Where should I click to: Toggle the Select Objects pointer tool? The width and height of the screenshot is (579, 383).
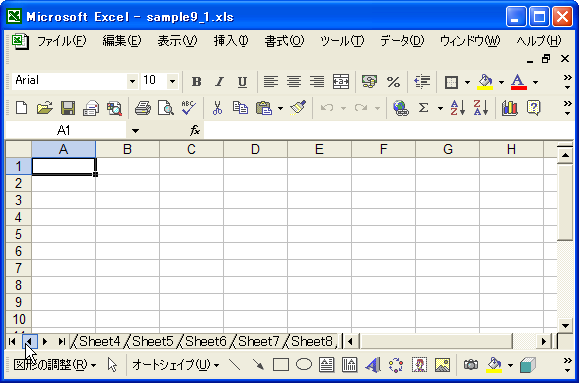(x=112, y=365)
